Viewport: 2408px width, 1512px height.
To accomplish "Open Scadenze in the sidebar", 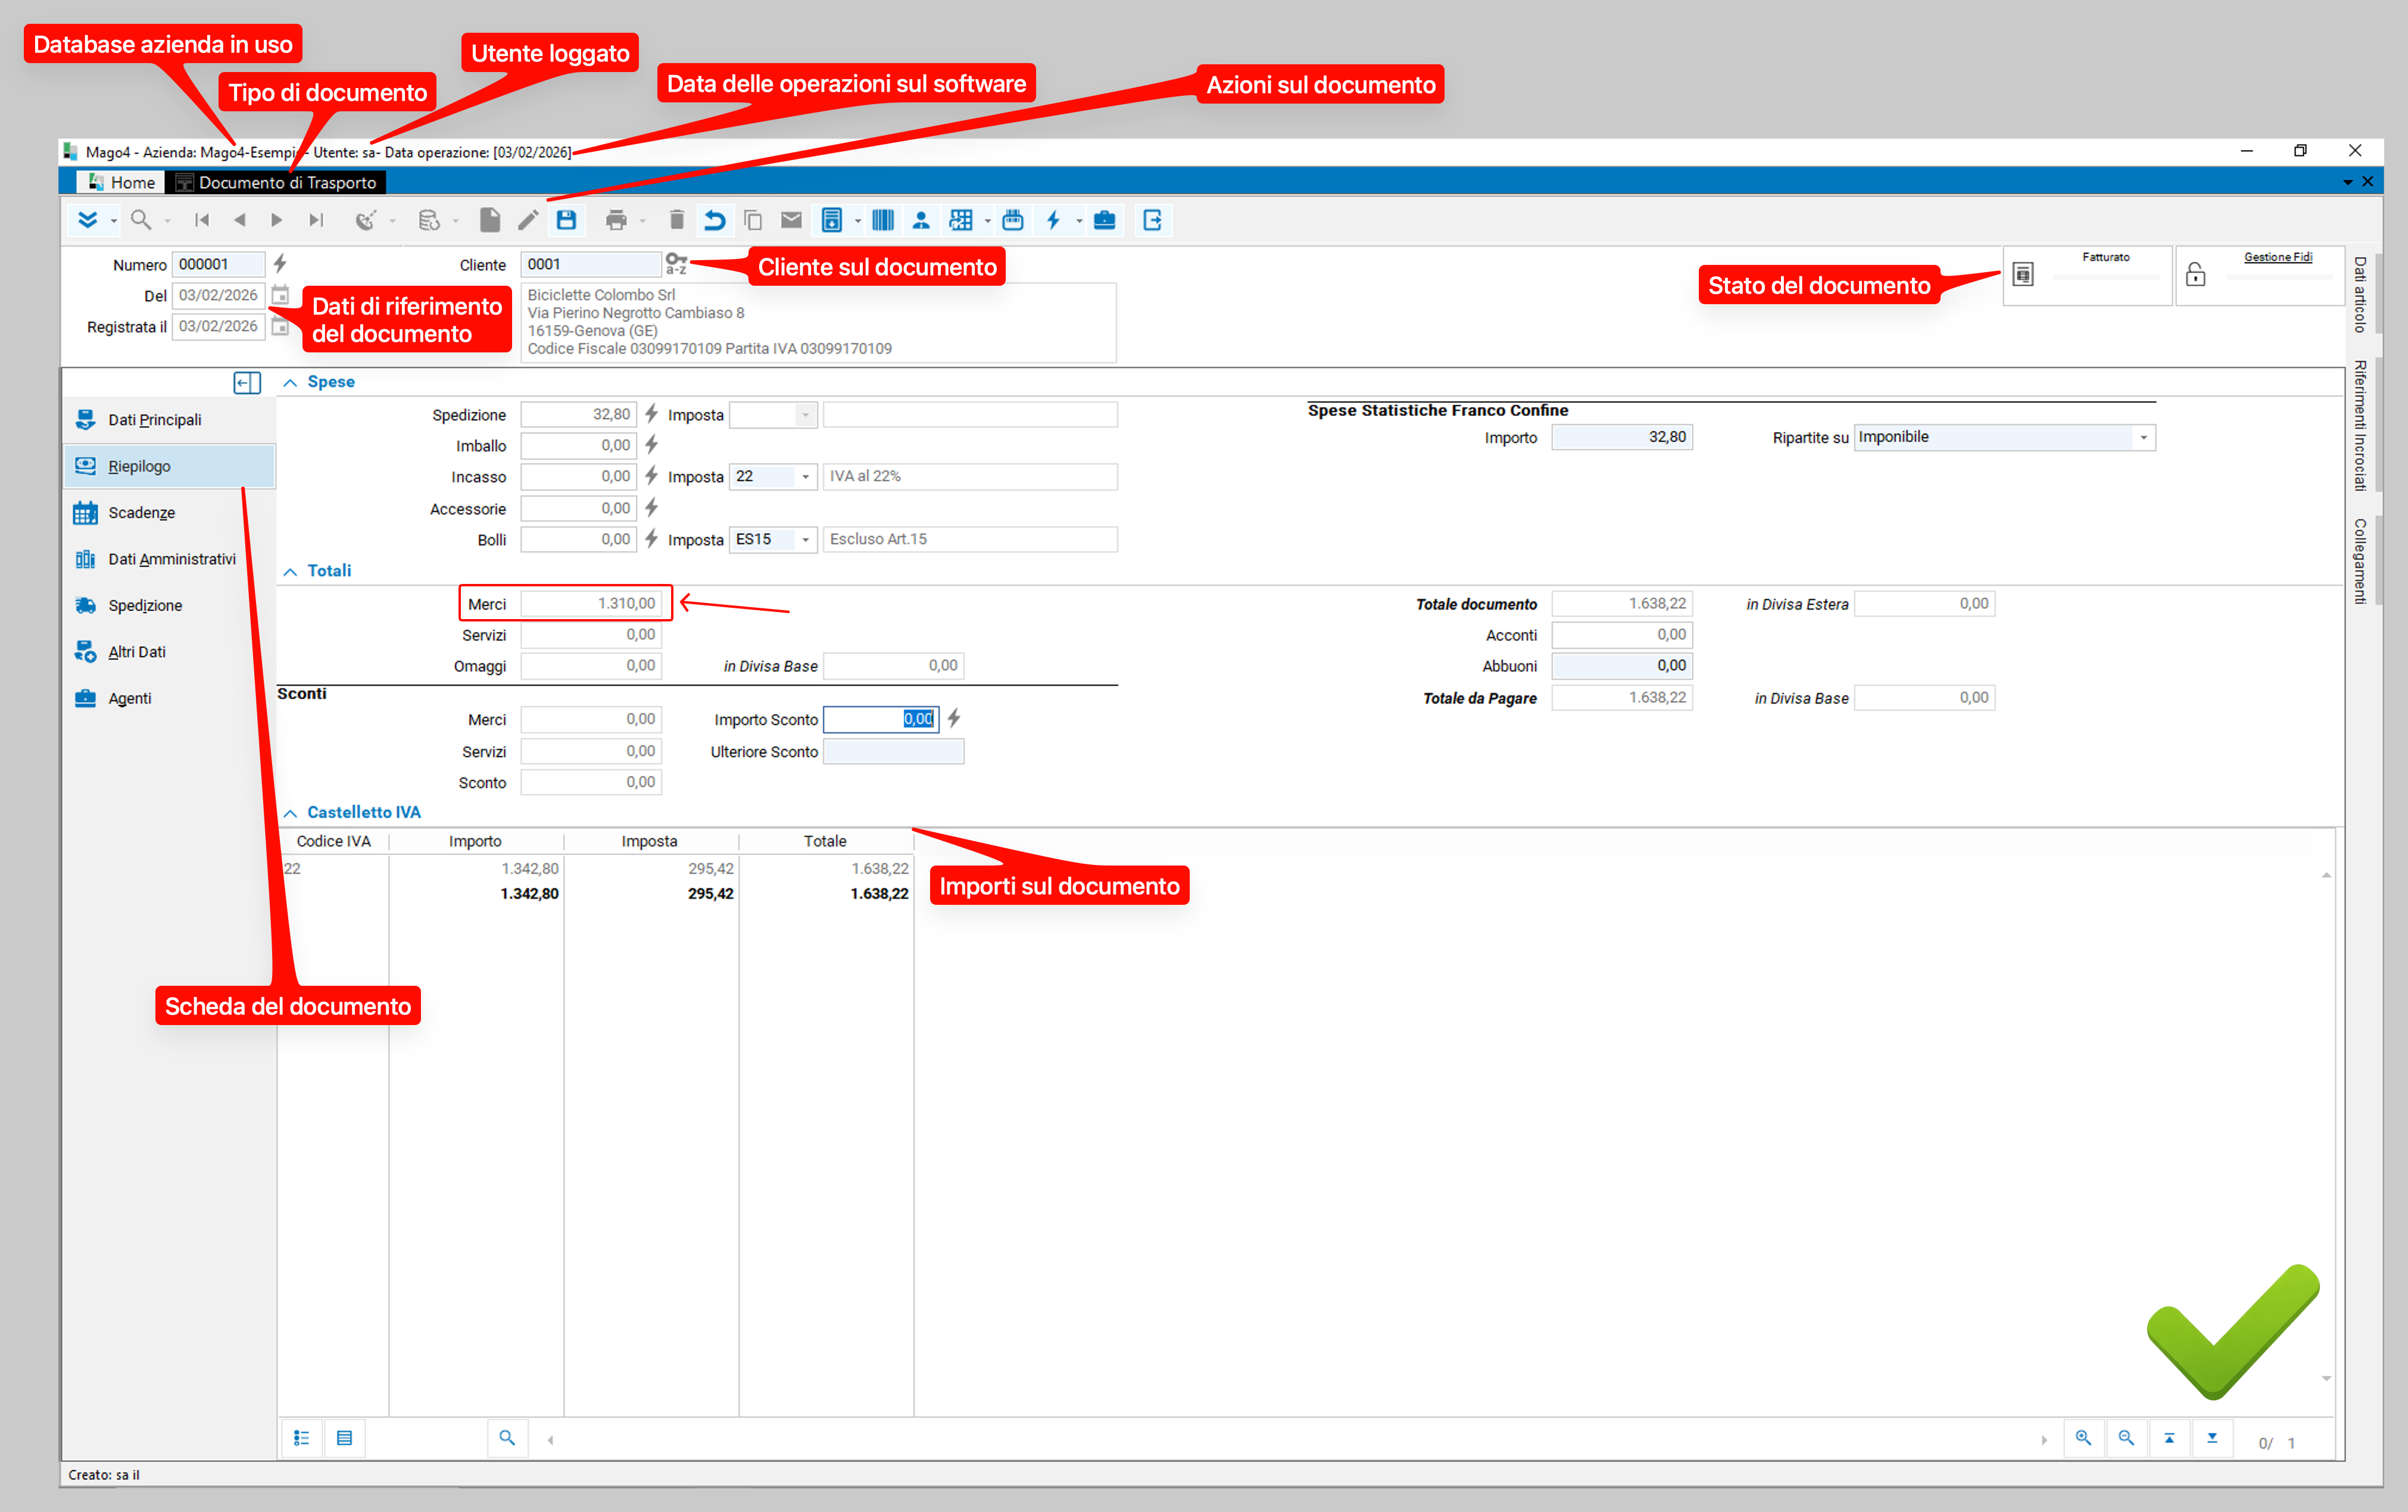I will pos(169,513).
